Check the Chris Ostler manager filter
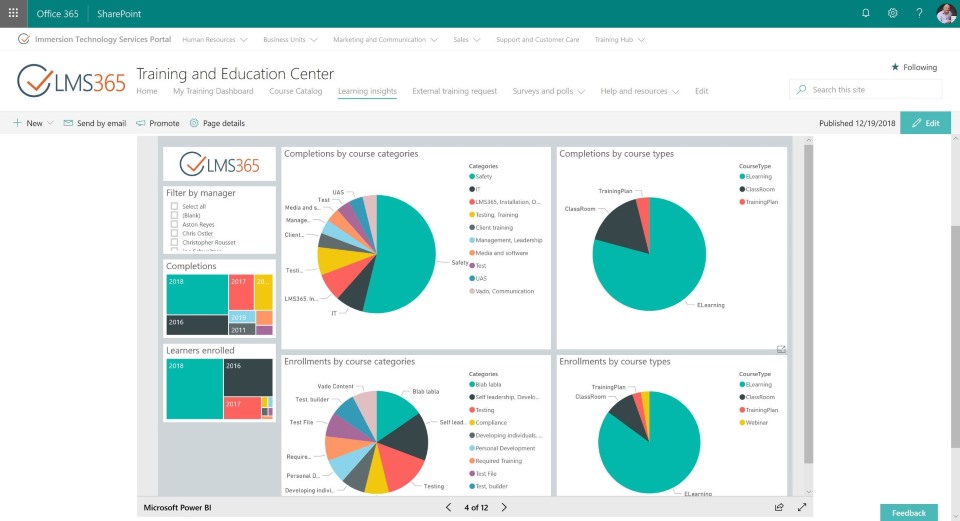 pyautogui.click(x=174, y=233)
